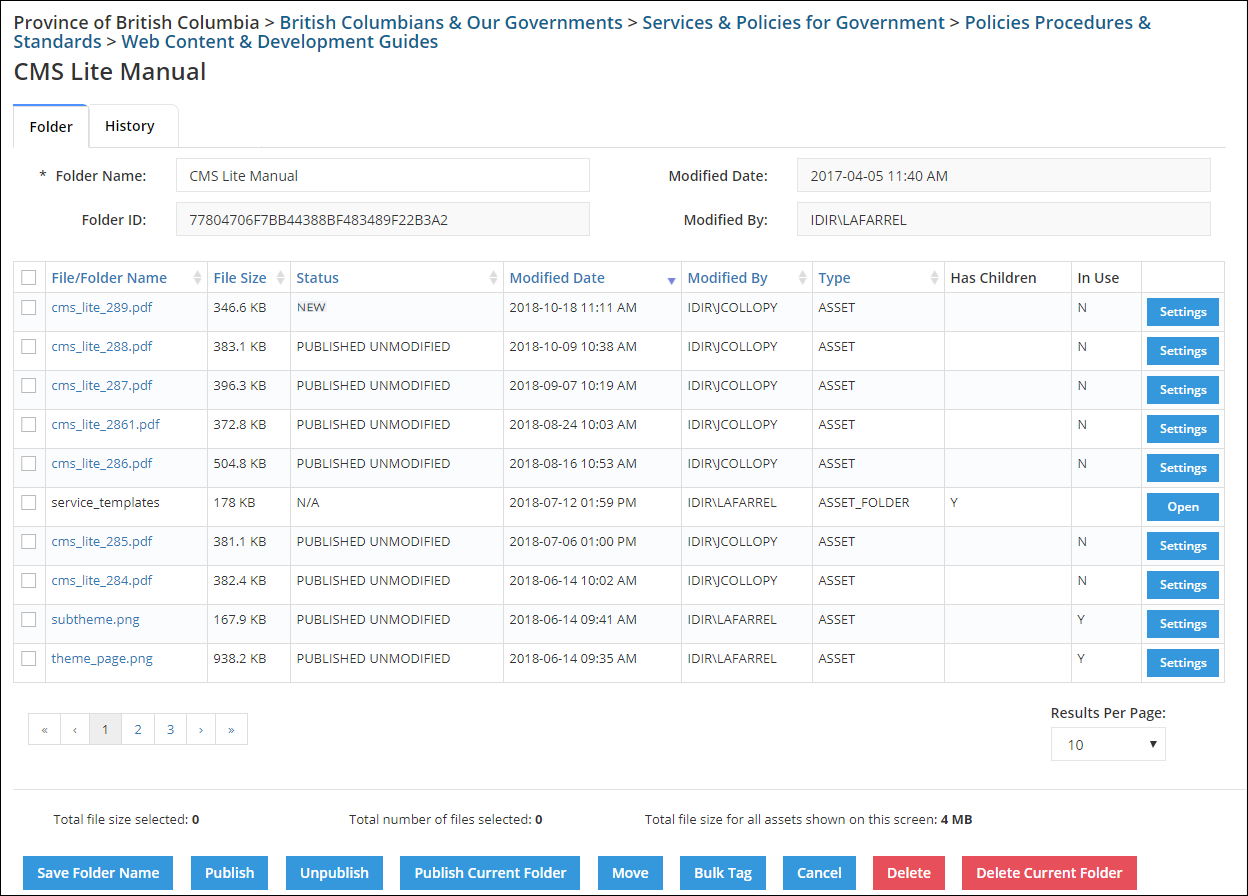Click the Publish button

click(x=230, y=873)
